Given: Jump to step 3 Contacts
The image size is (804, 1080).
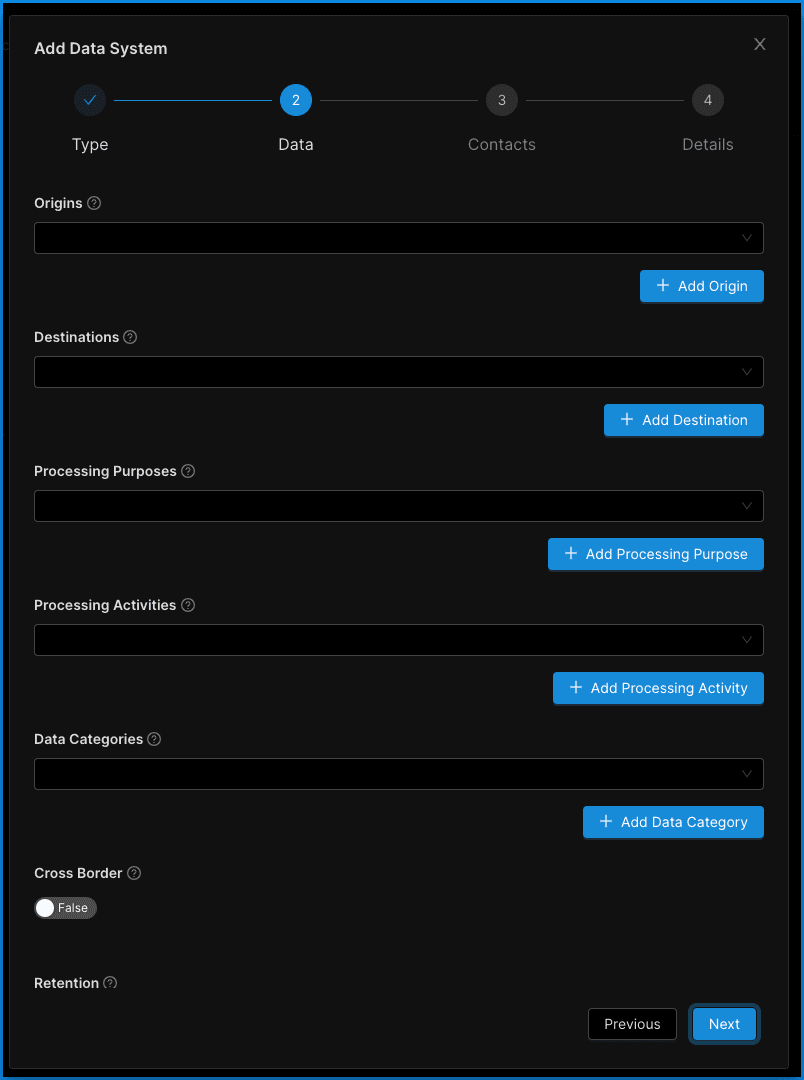Looking at the screenshot, I should click(502, 100).
